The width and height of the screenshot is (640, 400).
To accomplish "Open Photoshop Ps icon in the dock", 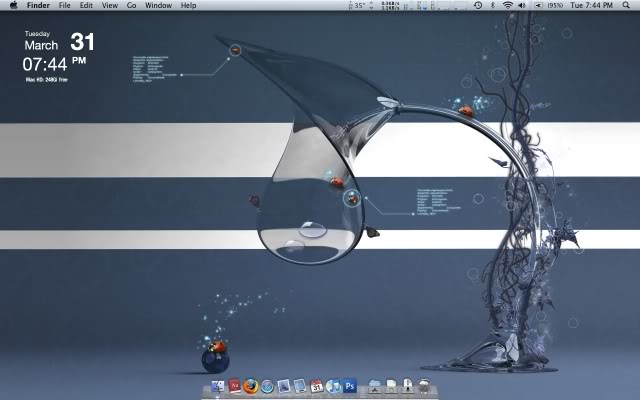I will tap(350, 385).
